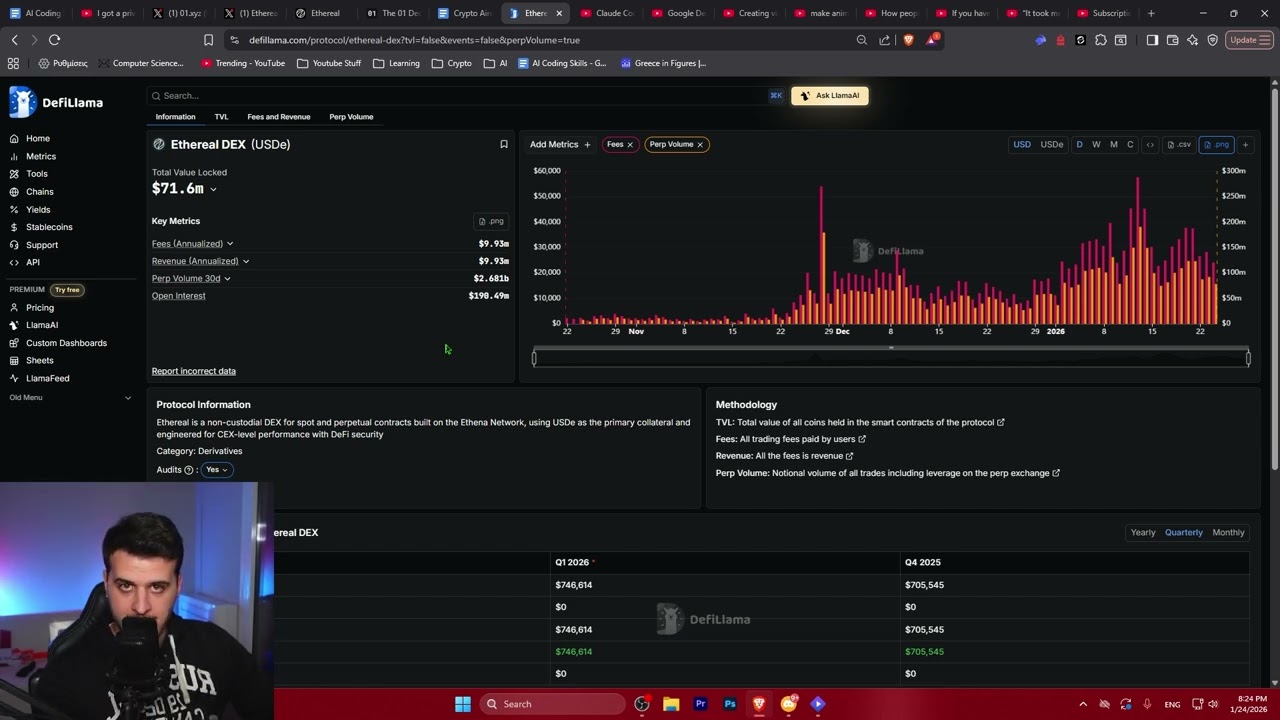Open the Add Metrics dropdown

(560, 144)
